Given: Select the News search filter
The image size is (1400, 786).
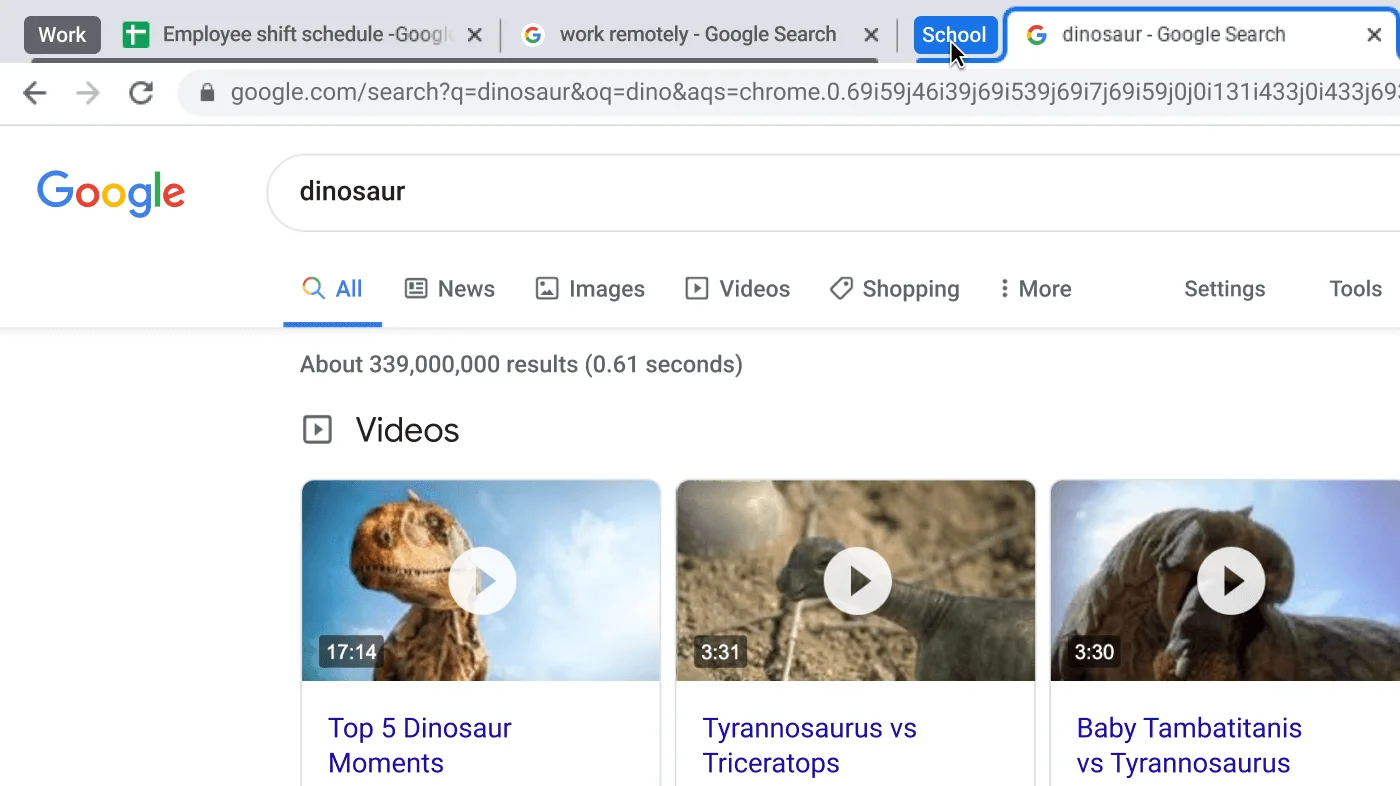Looking at the screenshot, I should (450, 289).
